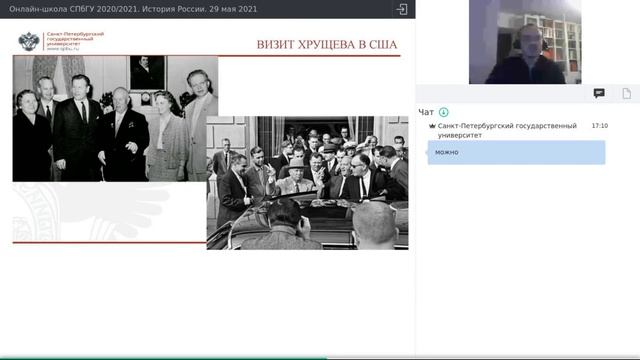This screenshot has height=360, width=640.
Task: Click the chat sender name 'Санкт-Петербургский государственный университет'
Action: click(x=507, y=130)
